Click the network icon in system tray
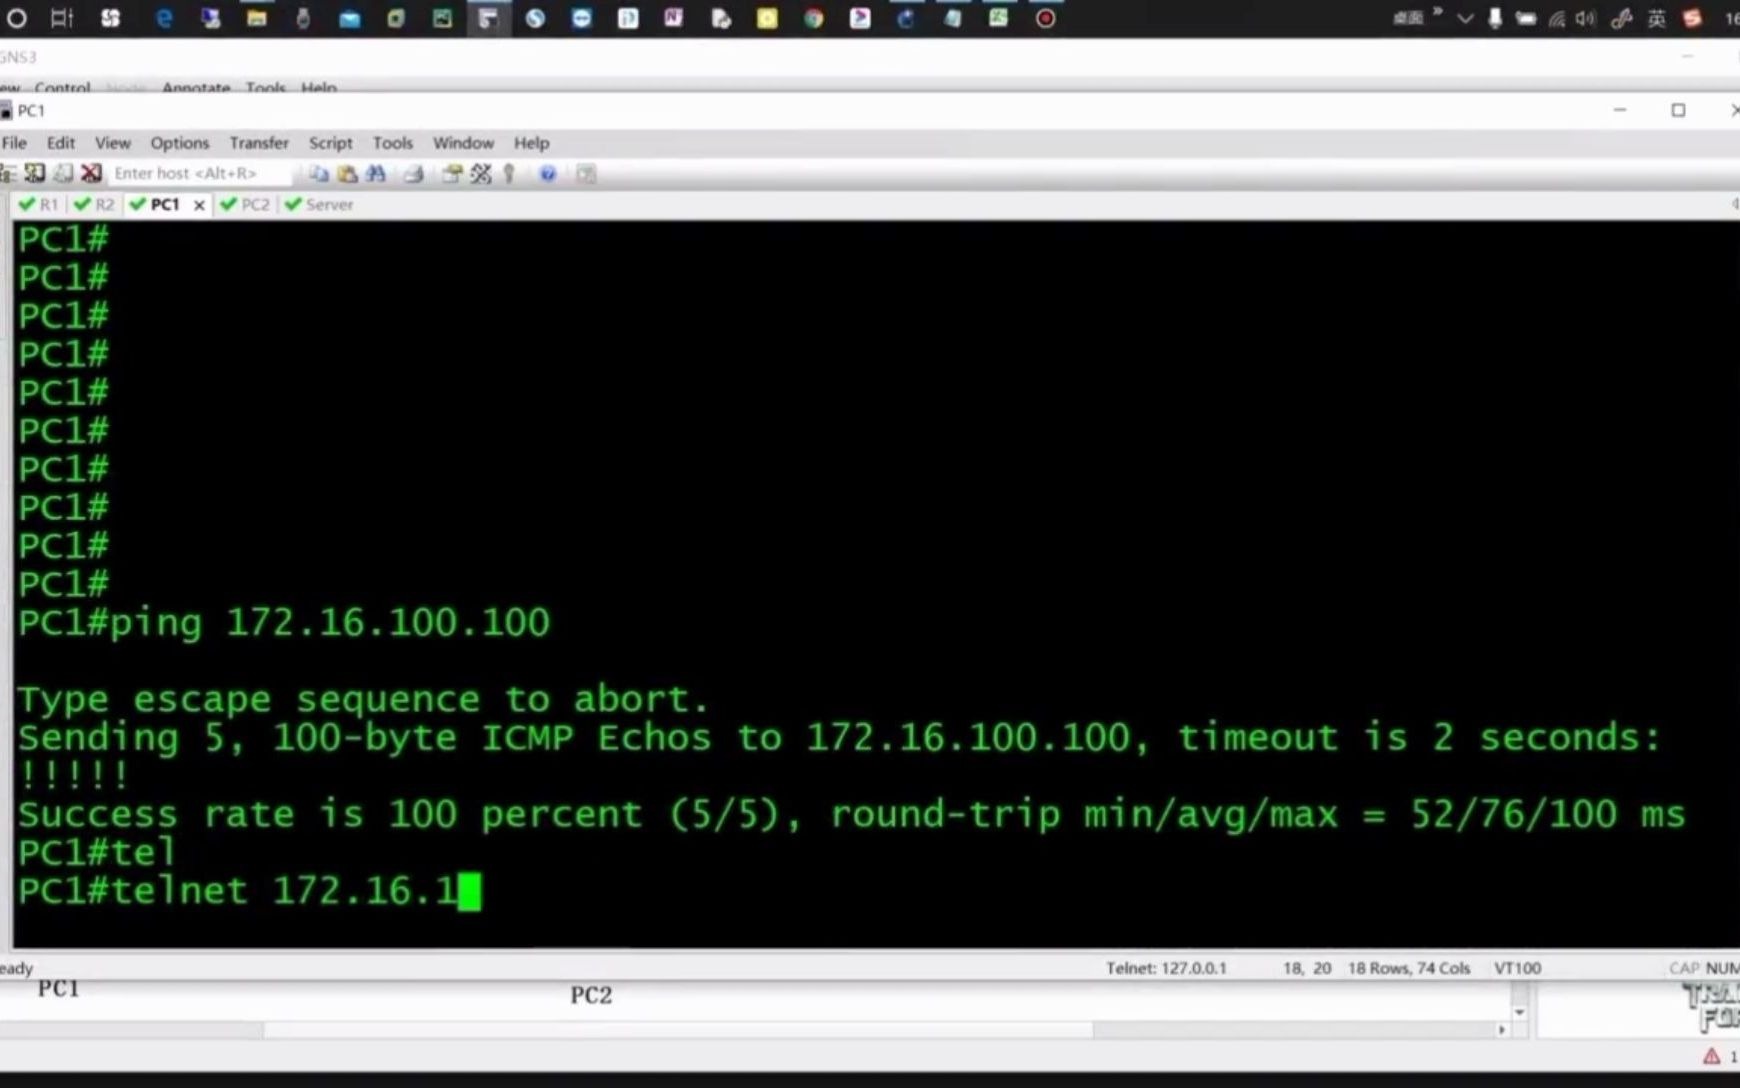The image size is (1740, 1088). point(1557,19)
